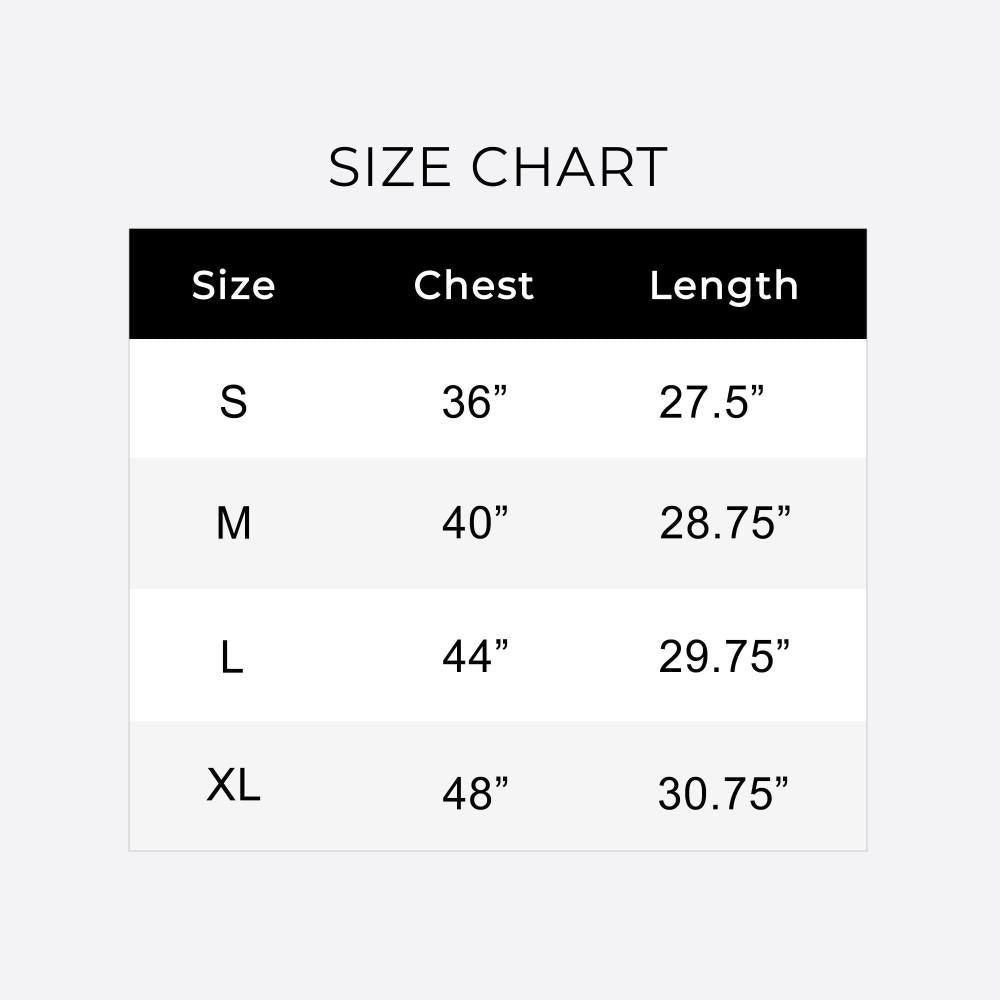Pick the 28.75" length value
Screen dimensions: 1000x1000
click(x=724, y=523)
